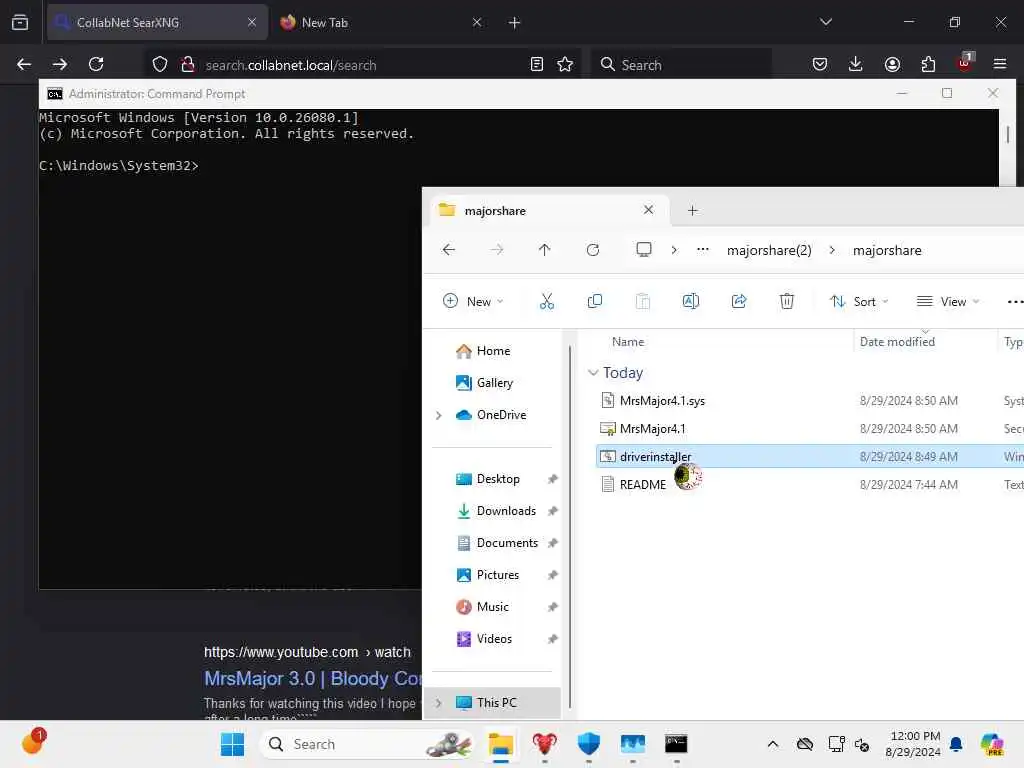This screenshot has height=768, width=1024.
Task: Sort by Date modified column header
Action: tap(897, 342)
